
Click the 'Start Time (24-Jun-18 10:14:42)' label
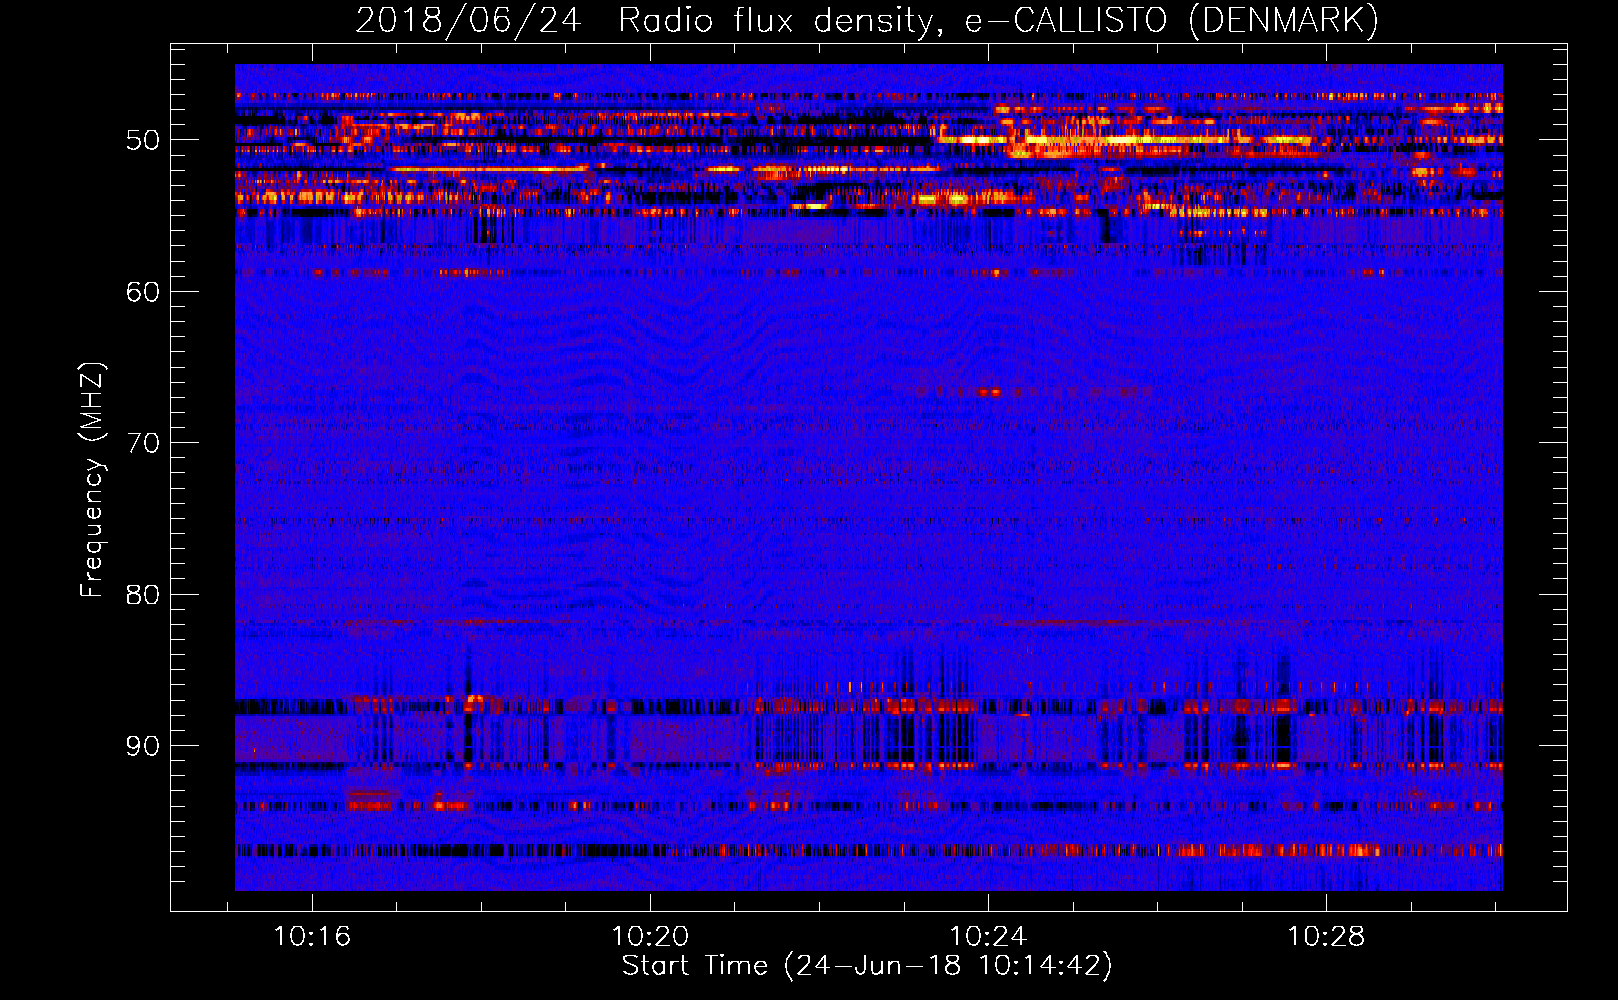[867, 966]
